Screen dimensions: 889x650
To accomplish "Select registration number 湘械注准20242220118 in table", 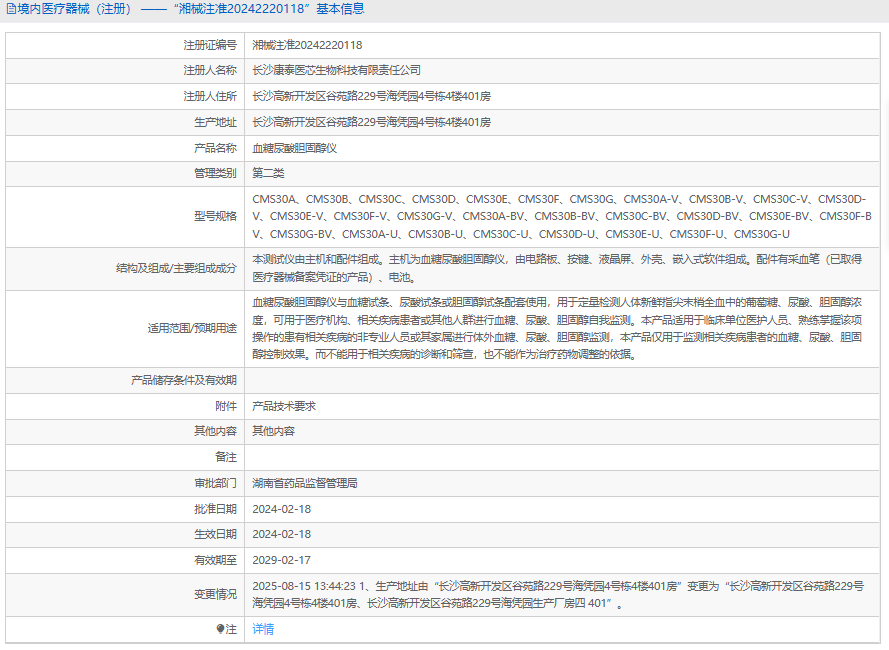I will click(307, 45).
